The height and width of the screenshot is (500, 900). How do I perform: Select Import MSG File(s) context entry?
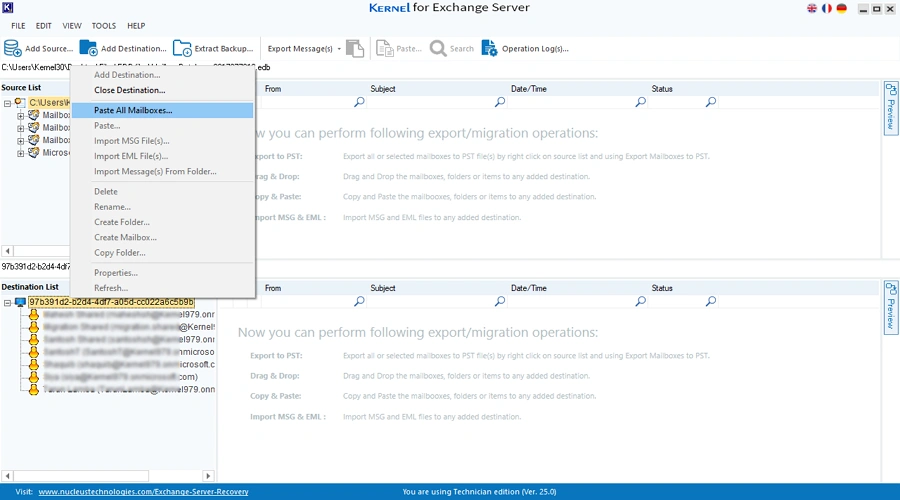162,141
